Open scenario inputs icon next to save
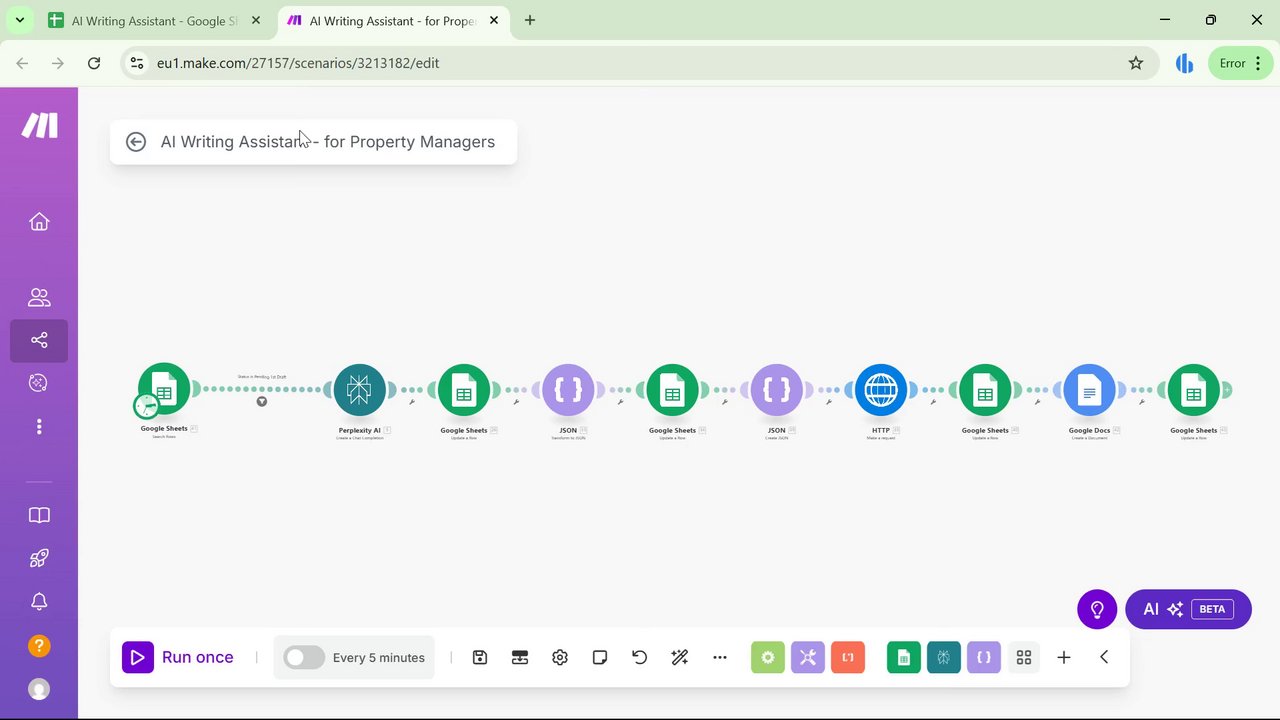Image resolution: width=1280 pixels, height=720 pixels. coord(520,657)
